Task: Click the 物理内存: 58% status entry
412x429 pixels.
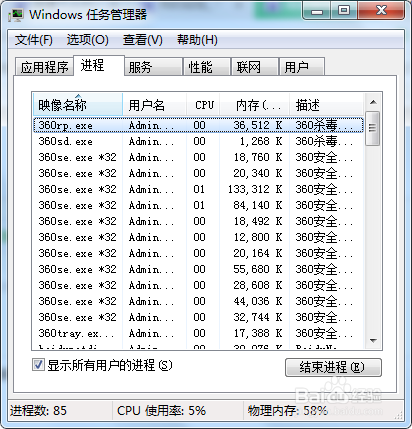Action: click(x=287, y=411)
